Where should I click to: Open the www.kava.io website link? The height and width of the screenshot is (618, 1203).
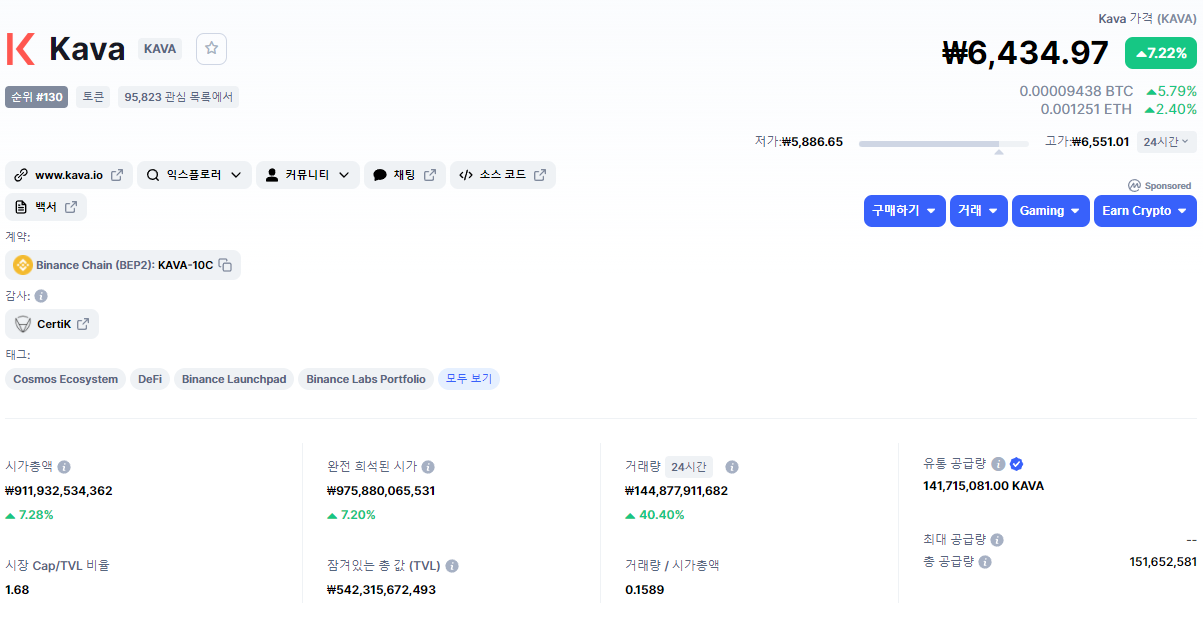point(69,175)
